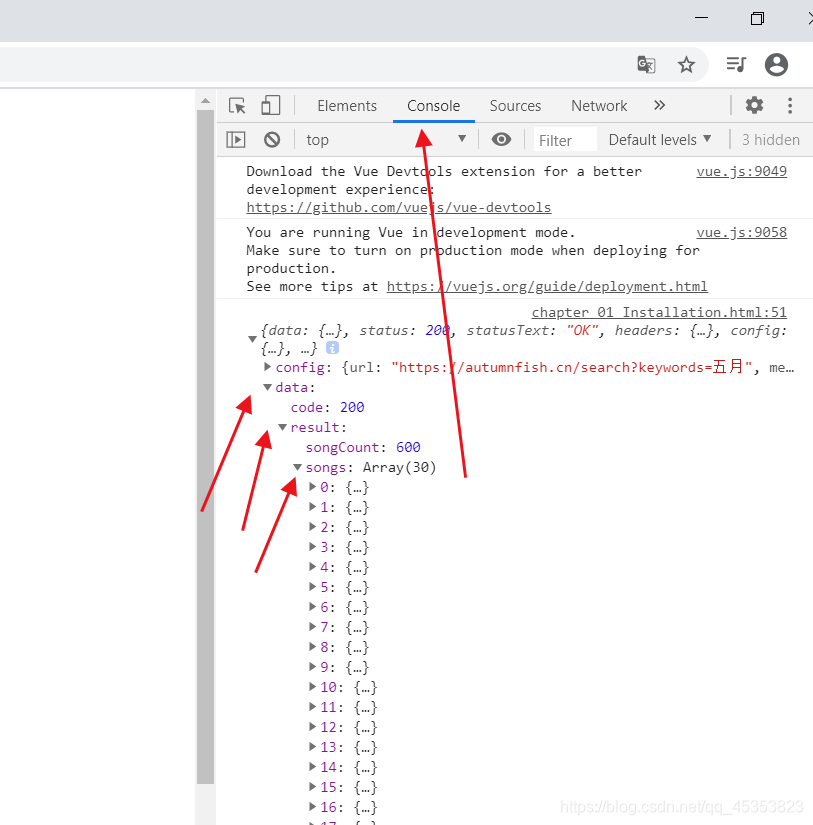
Task: Select the code: 200 entry
Action: (327, 407)
